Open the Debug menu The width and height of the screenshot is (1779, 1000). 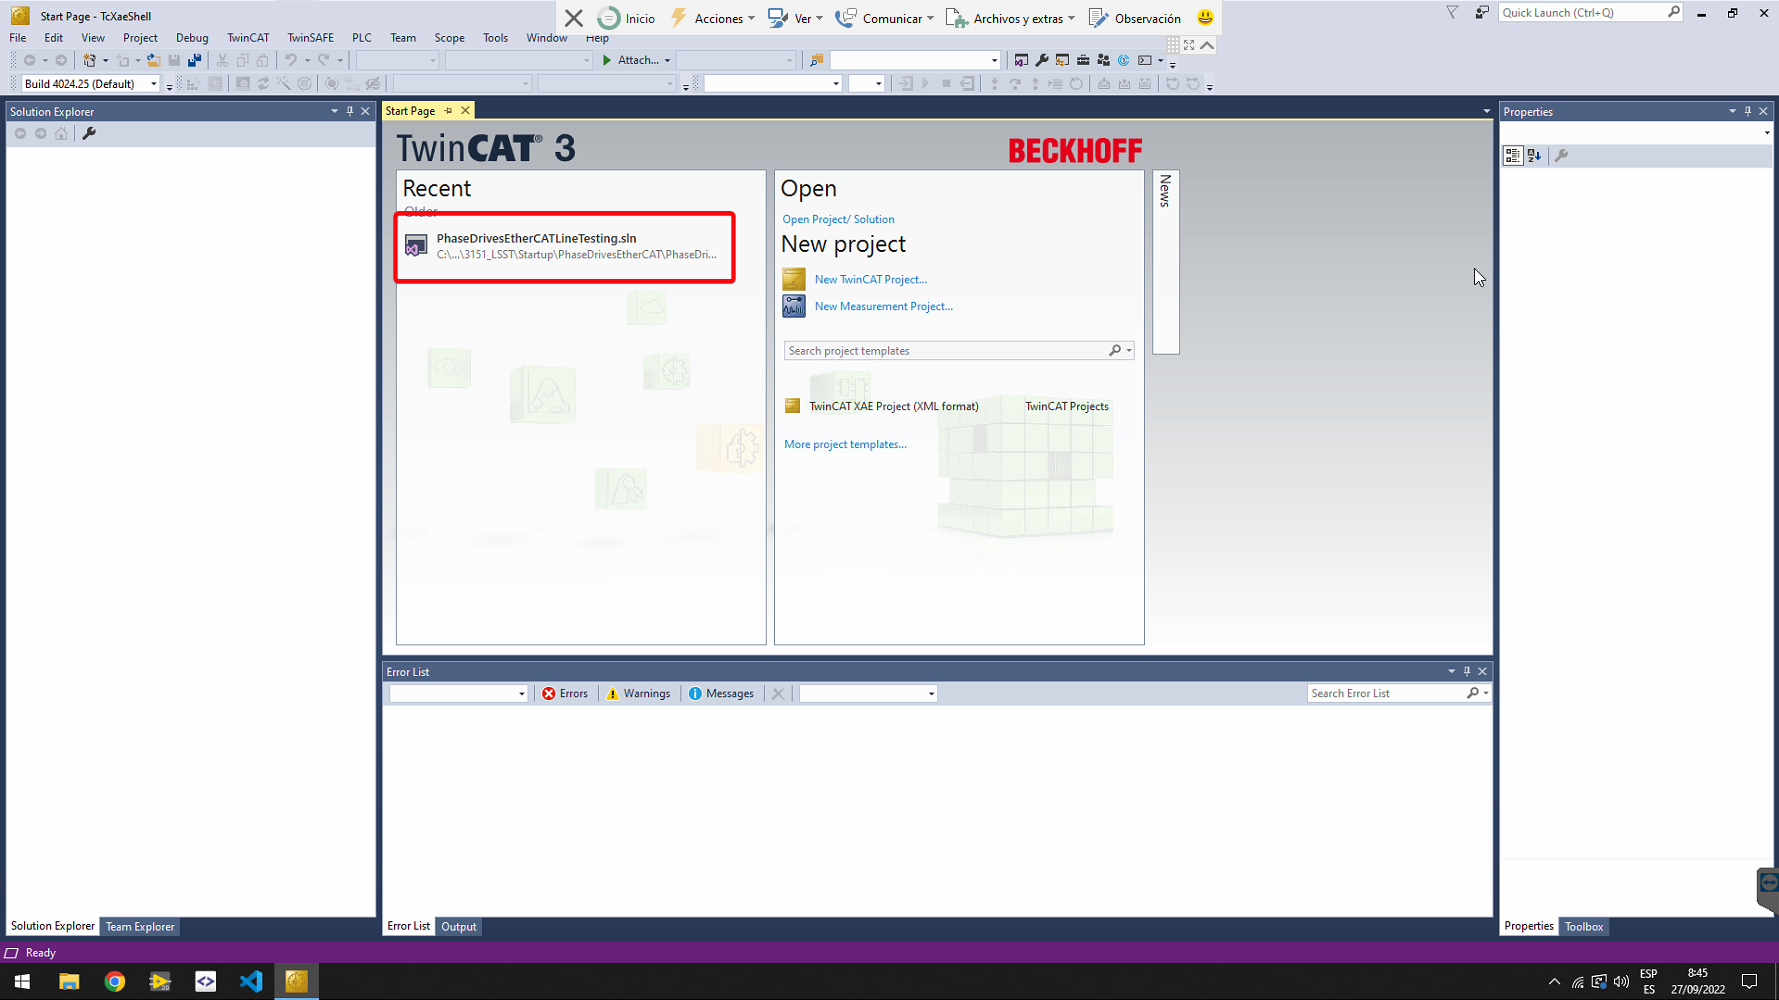(192, 38)
